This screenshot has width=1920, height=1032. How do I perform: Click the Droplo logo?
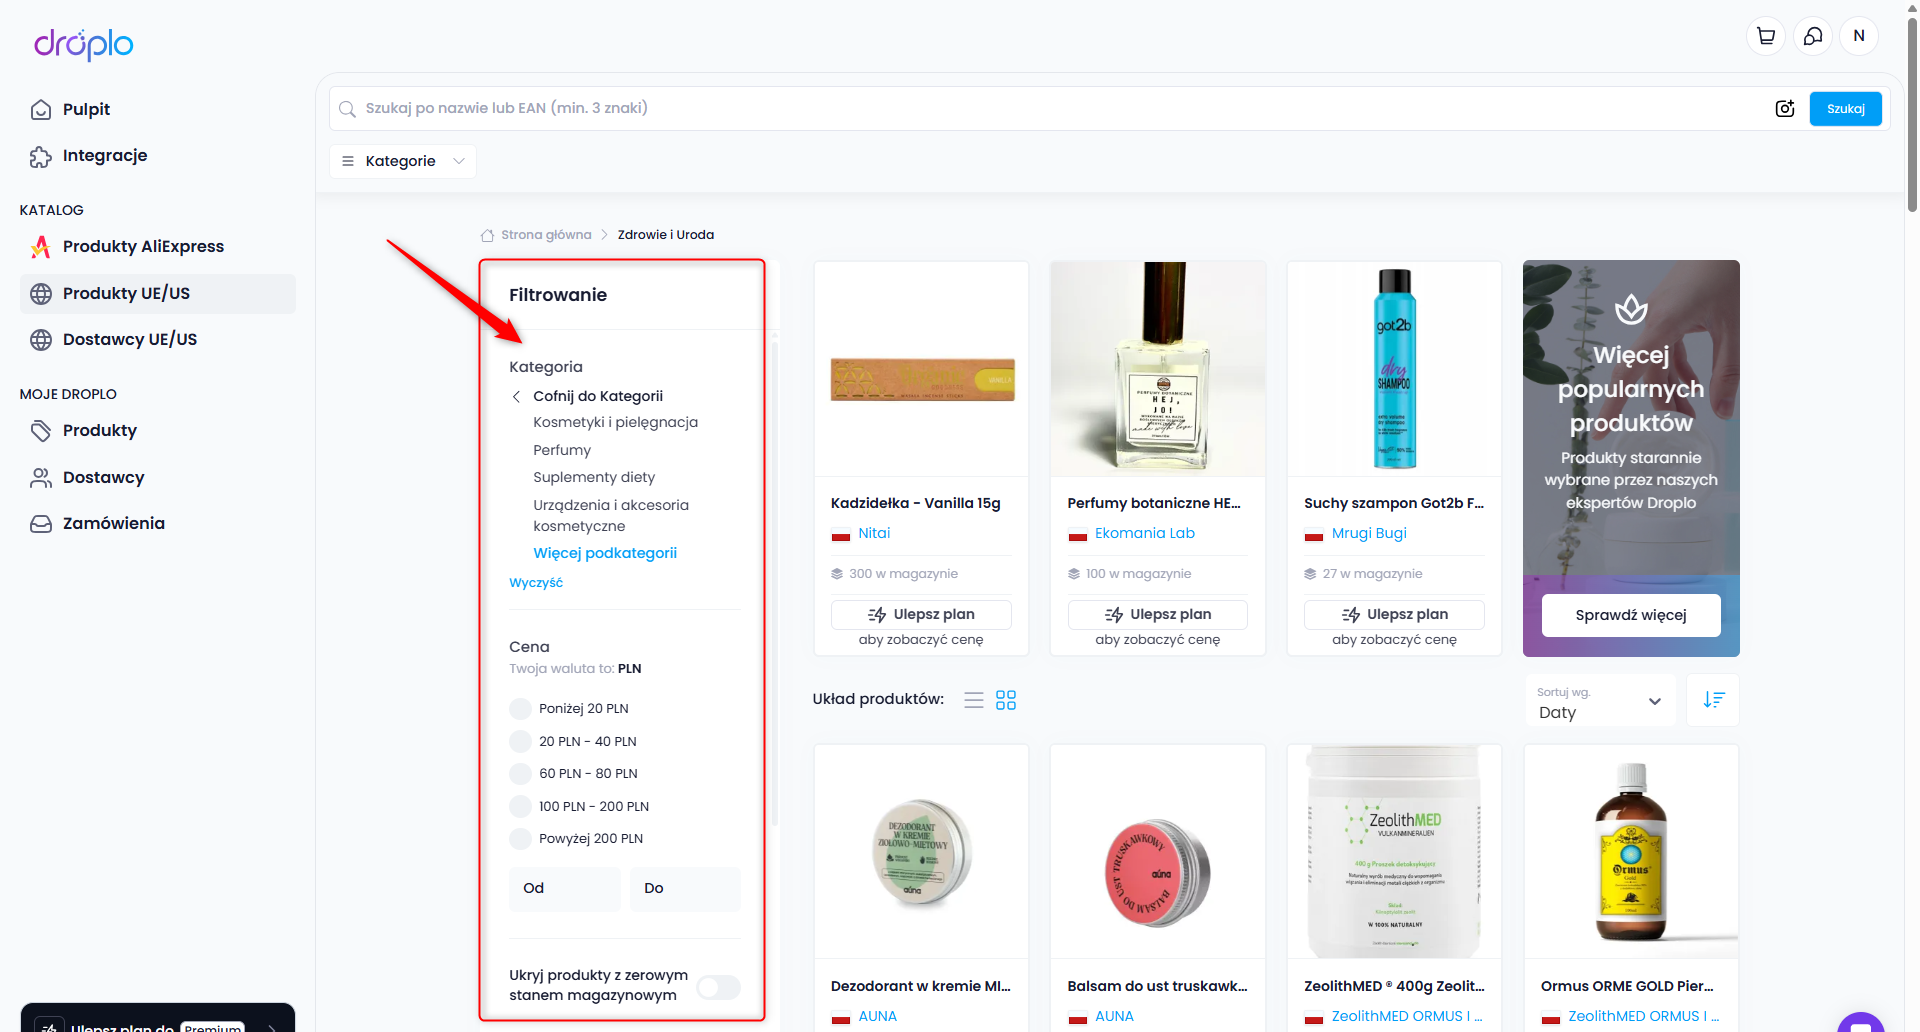pos(84,44)
